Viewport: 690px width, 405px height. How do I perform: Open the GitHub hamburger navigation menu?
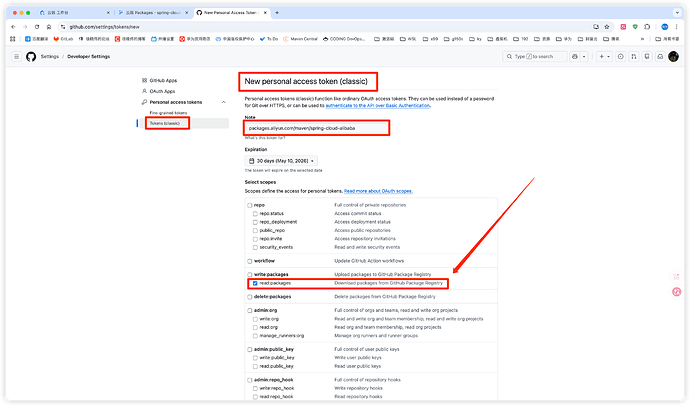[x=16, y=56]
